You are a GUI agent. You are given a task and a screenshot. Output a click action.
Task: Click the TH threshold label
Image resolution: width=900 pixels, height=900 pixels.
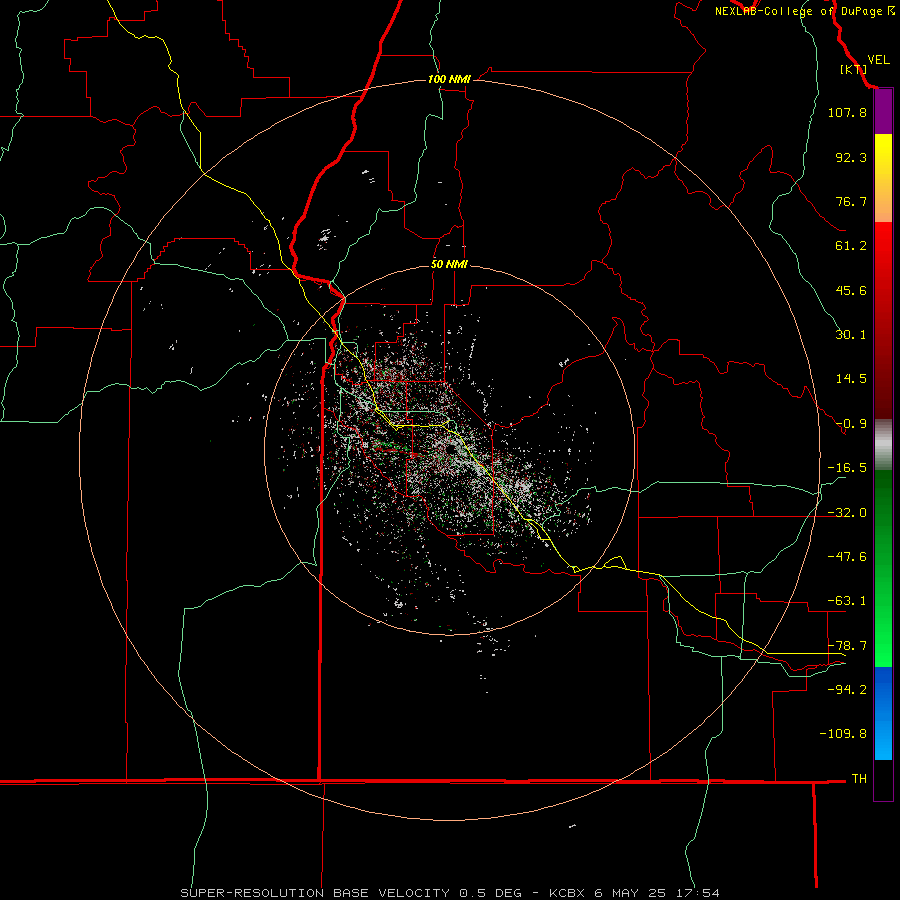coord(859,778)
